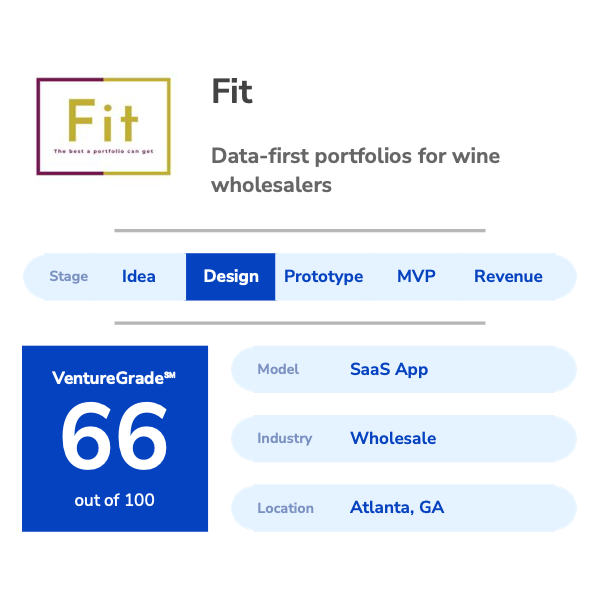600x600 pixels.
Task: Click the 'out of 100' caption
Action: click(115, 499)
